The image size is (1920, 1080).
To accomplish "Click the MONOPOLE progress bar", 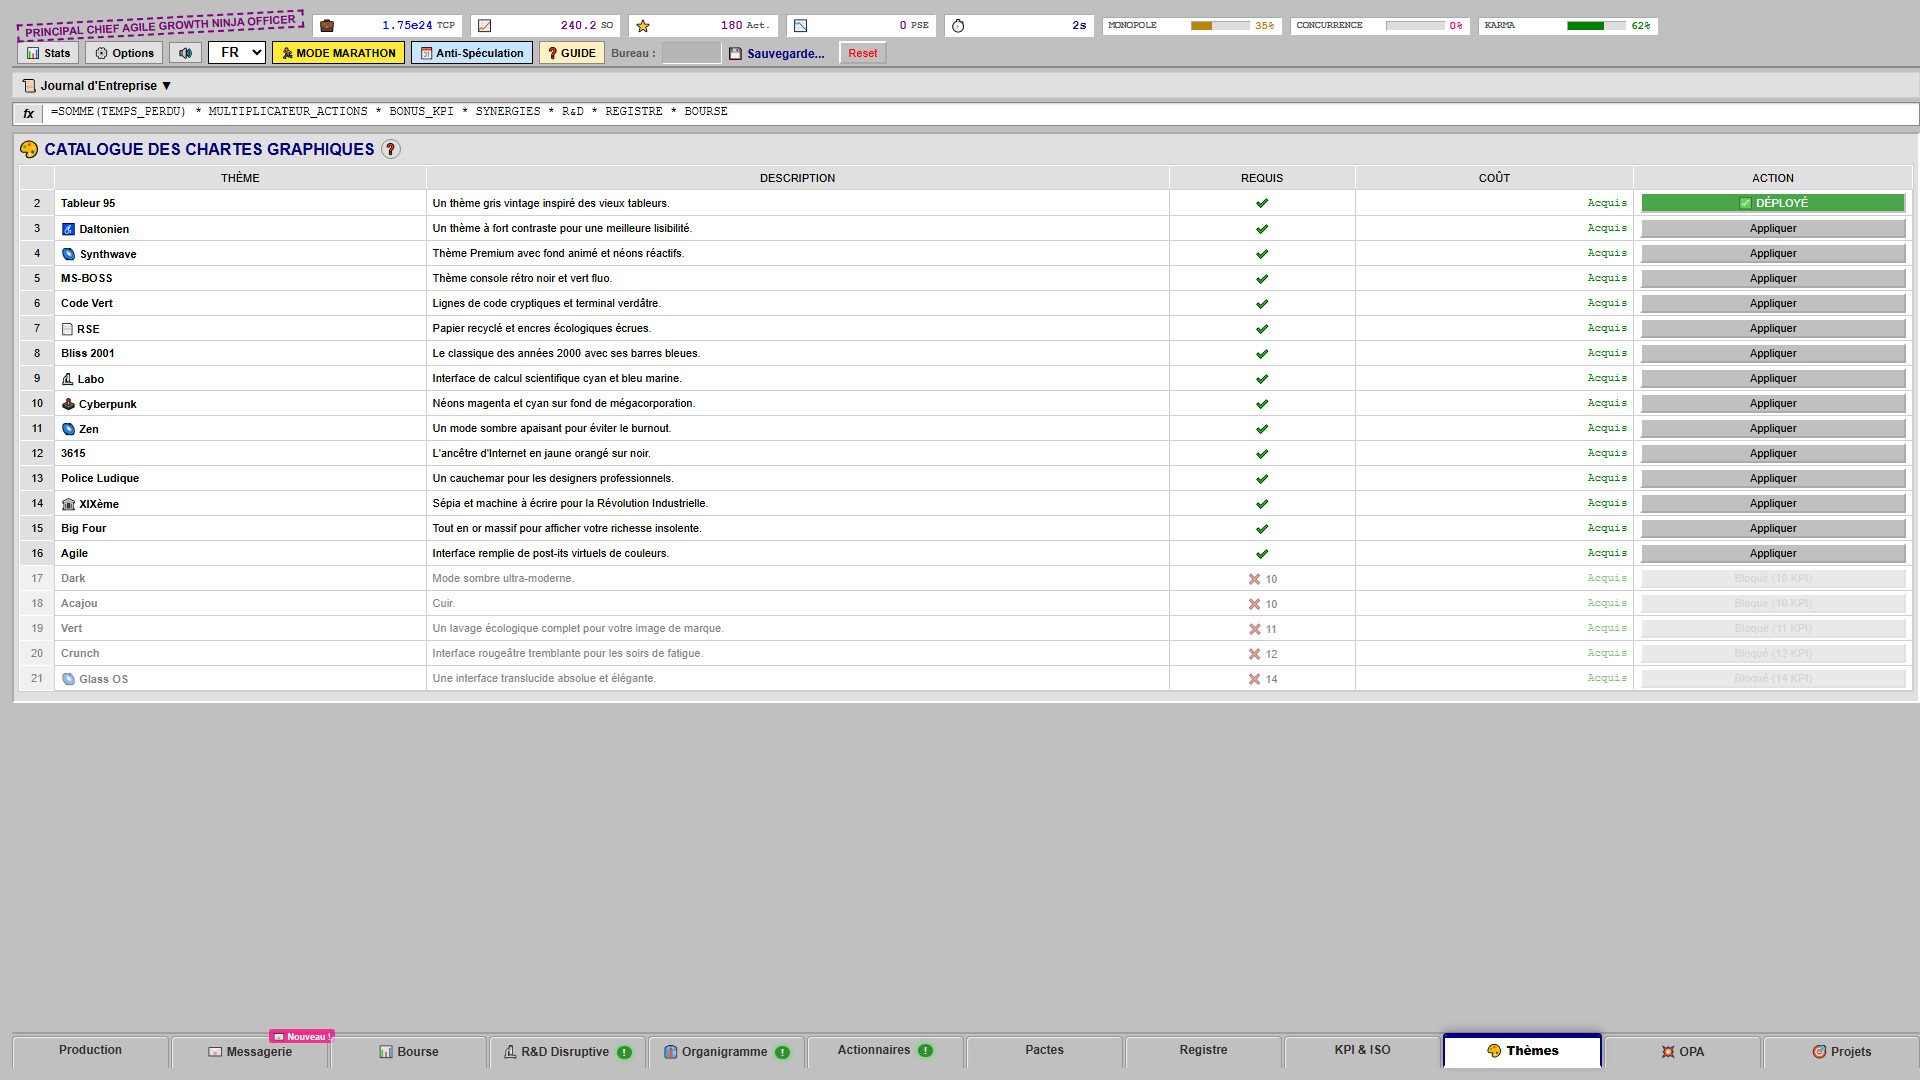I will tap(1219, 26).
